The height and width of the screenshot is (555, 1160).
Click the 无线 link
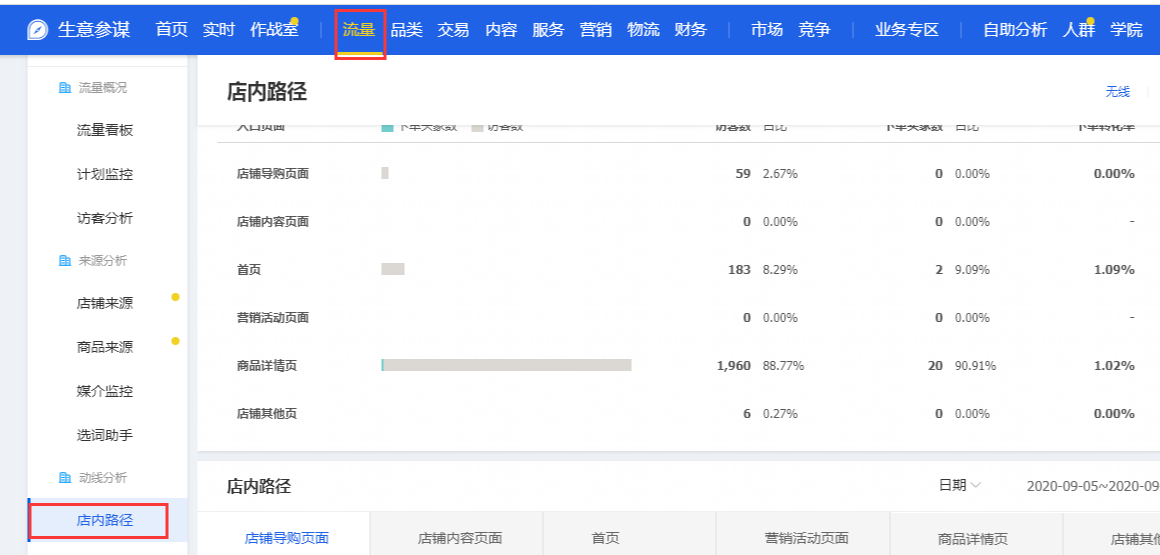(1118, 92)
